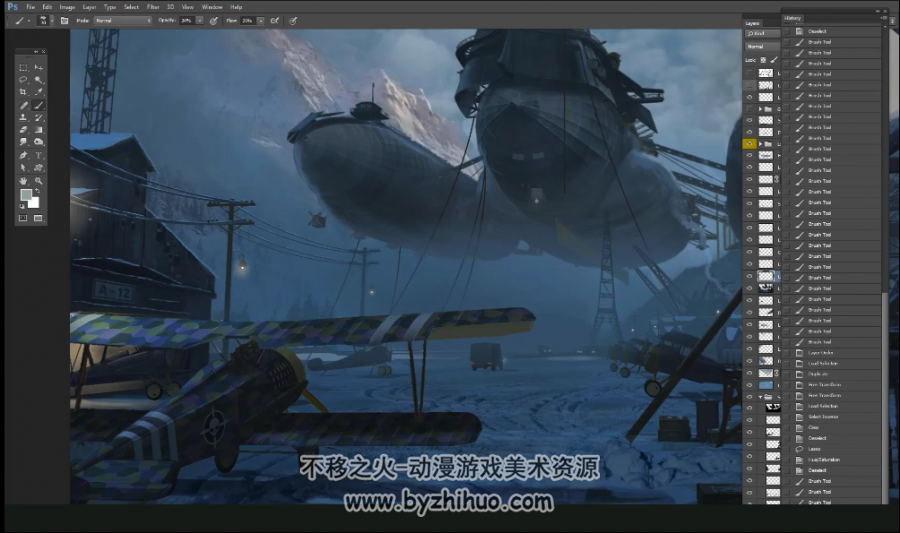Select the Gradient tool

[x=38, y=130]
